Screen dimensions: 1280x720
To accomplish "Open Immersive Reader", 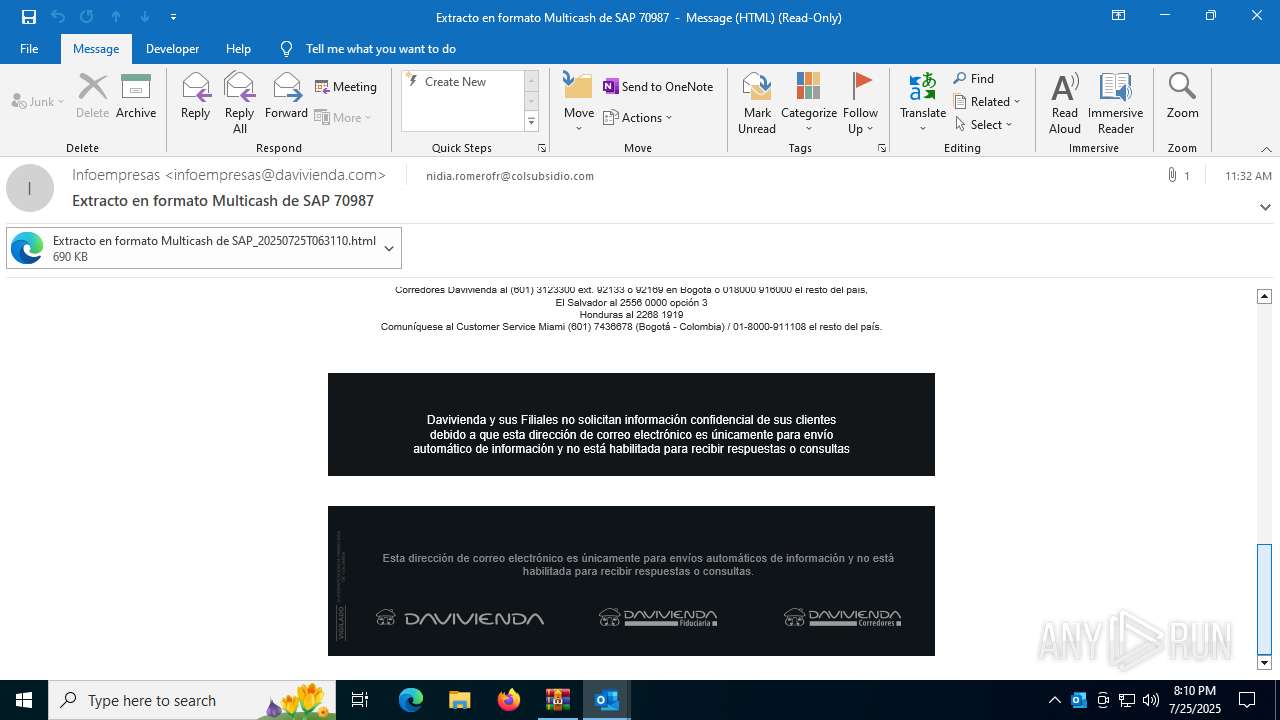I will (1116, 103).
